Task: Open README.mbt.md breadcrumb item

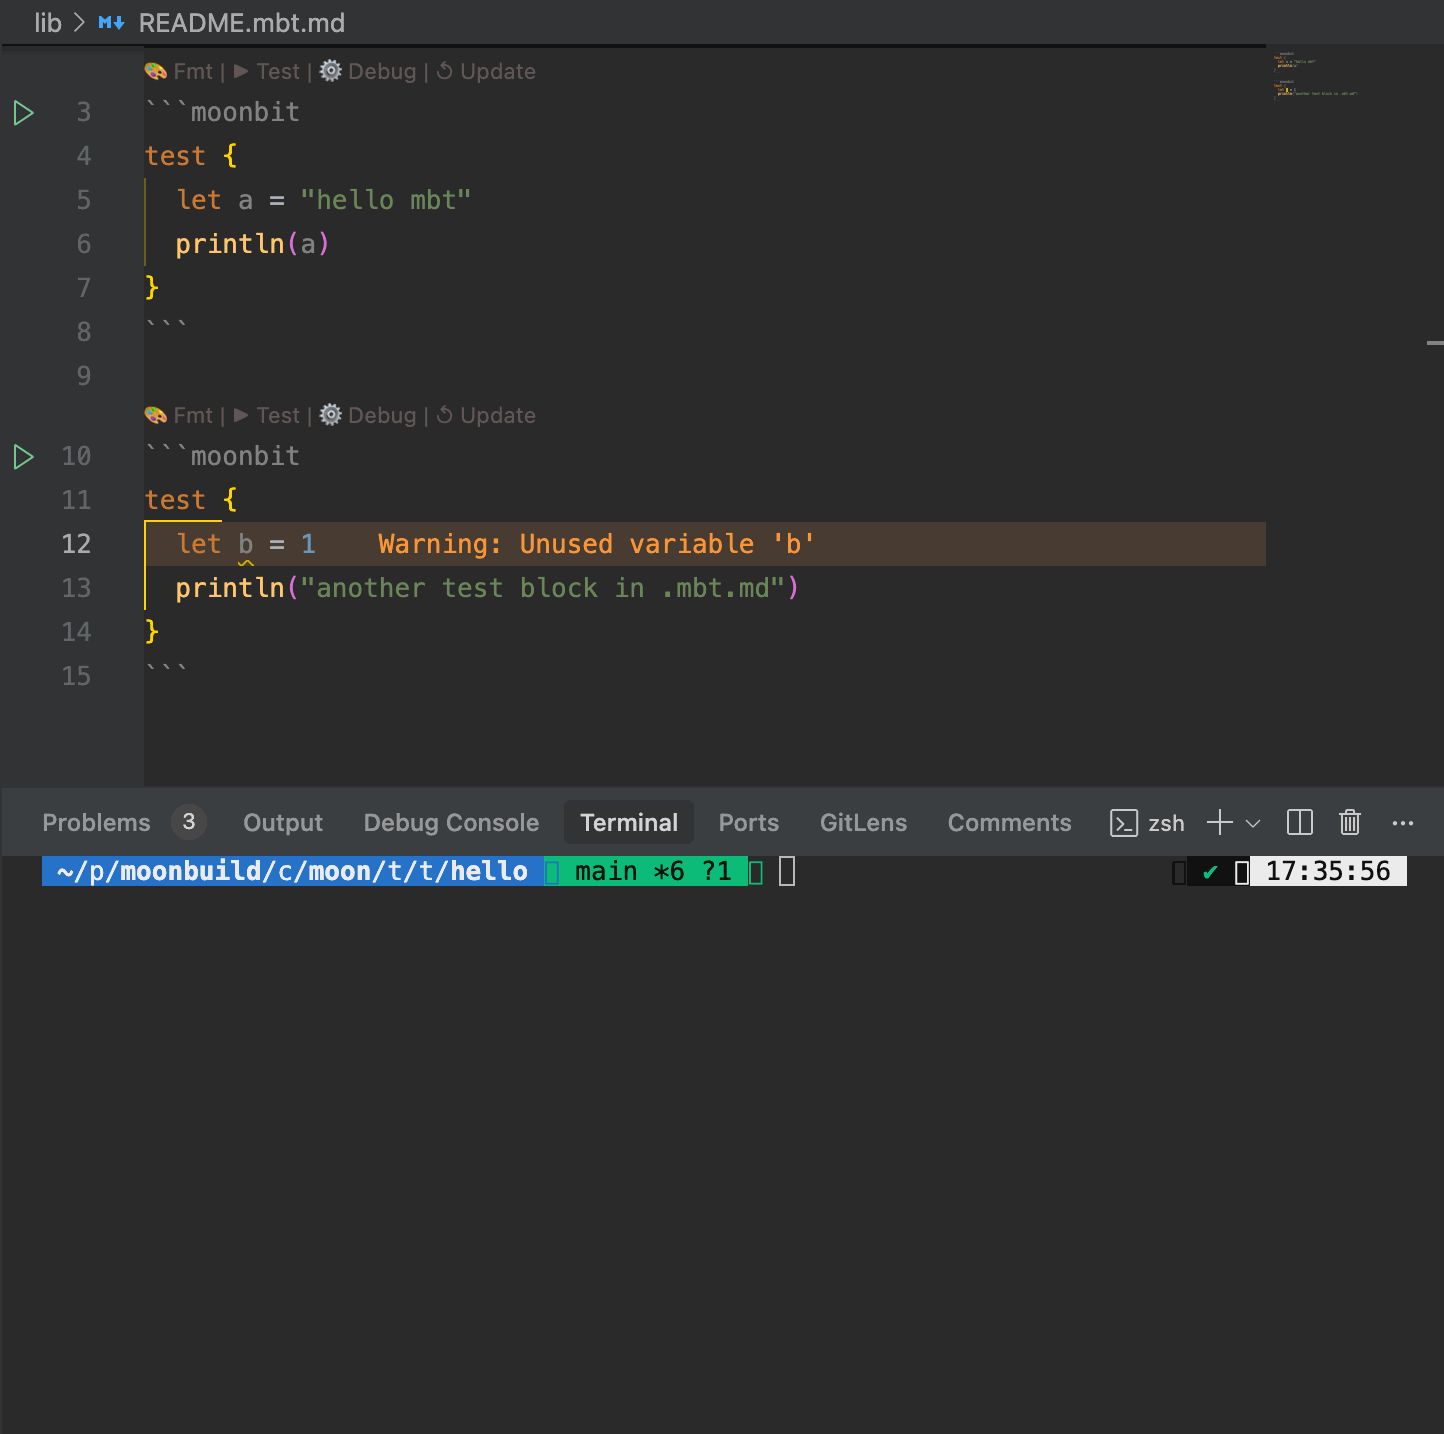Action: click(241, 23)
